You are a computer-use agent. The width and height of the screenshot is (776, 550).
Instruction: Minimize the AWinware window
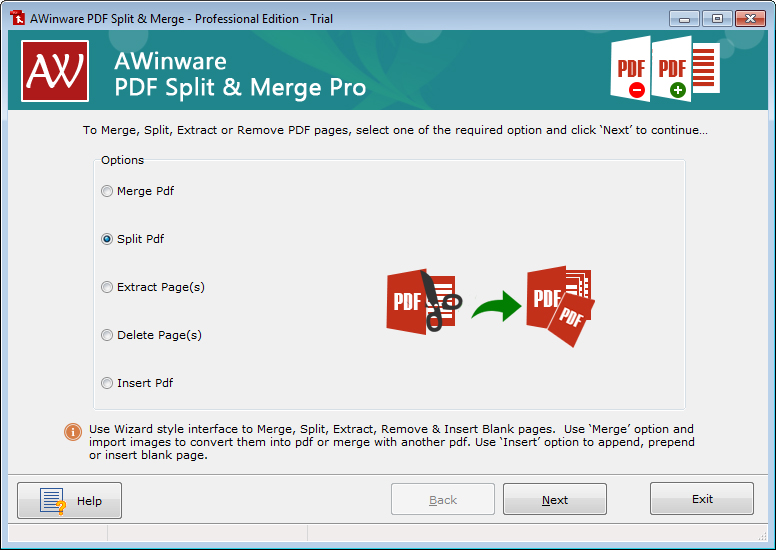point(684,19)
